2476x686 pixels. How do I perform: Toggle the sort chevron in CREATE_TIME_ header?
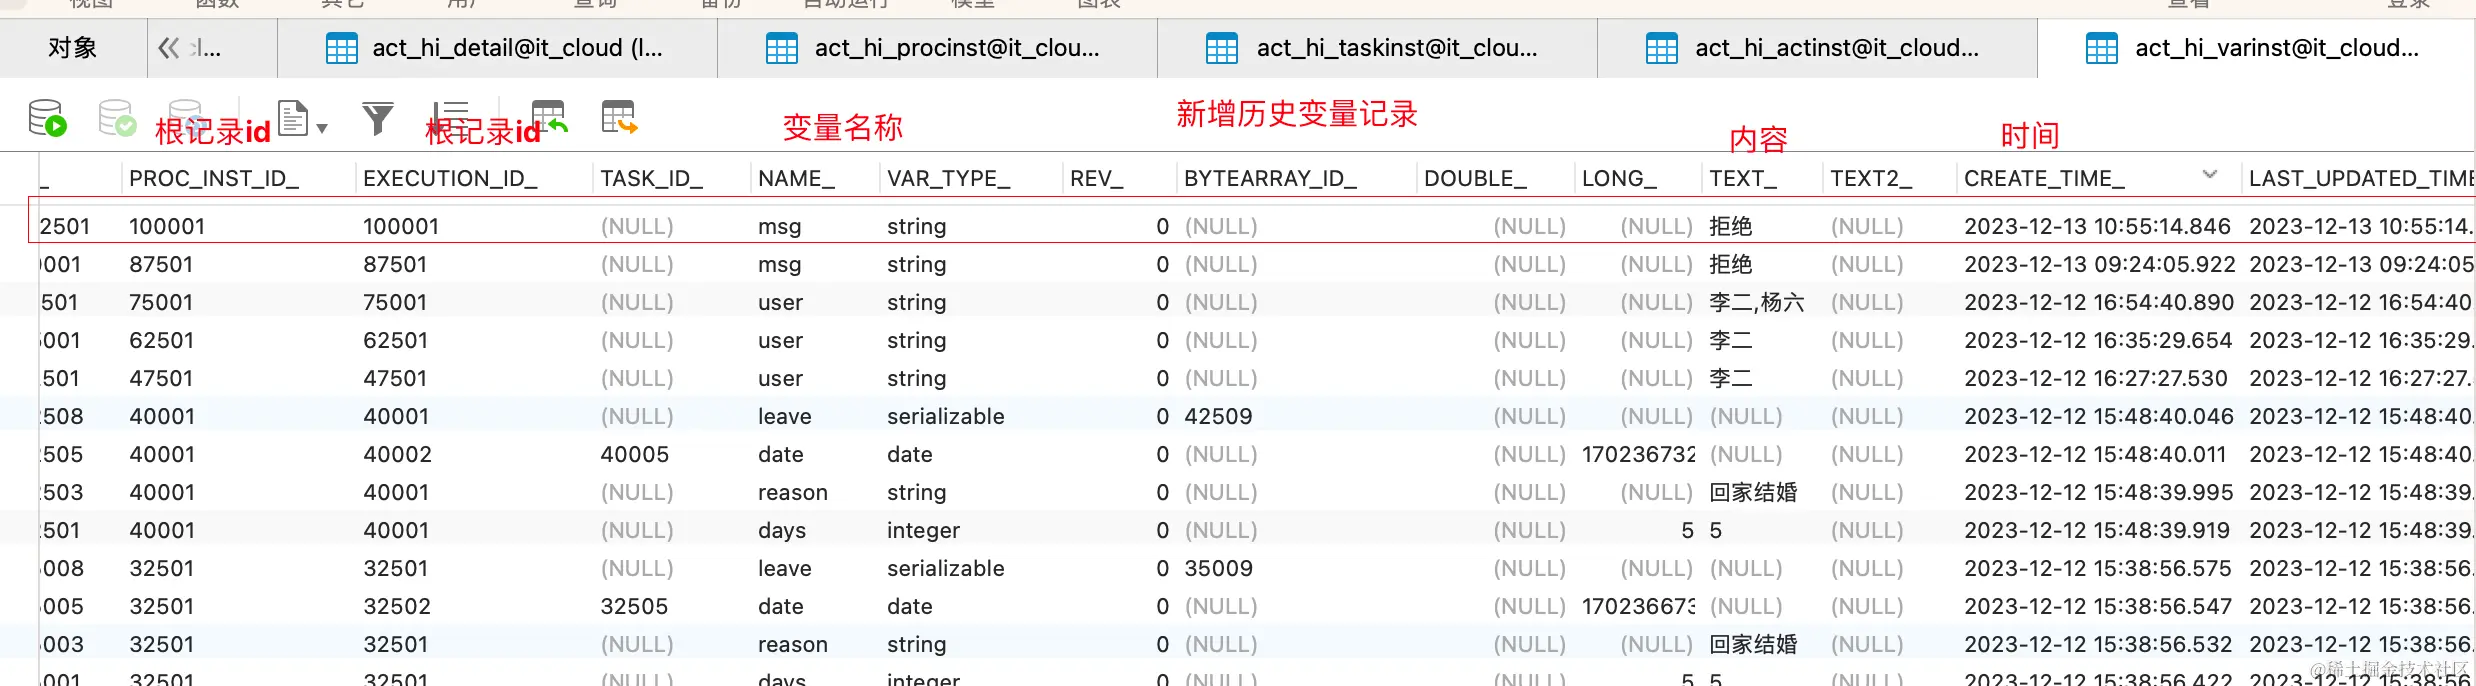(x=2210, y=175)
